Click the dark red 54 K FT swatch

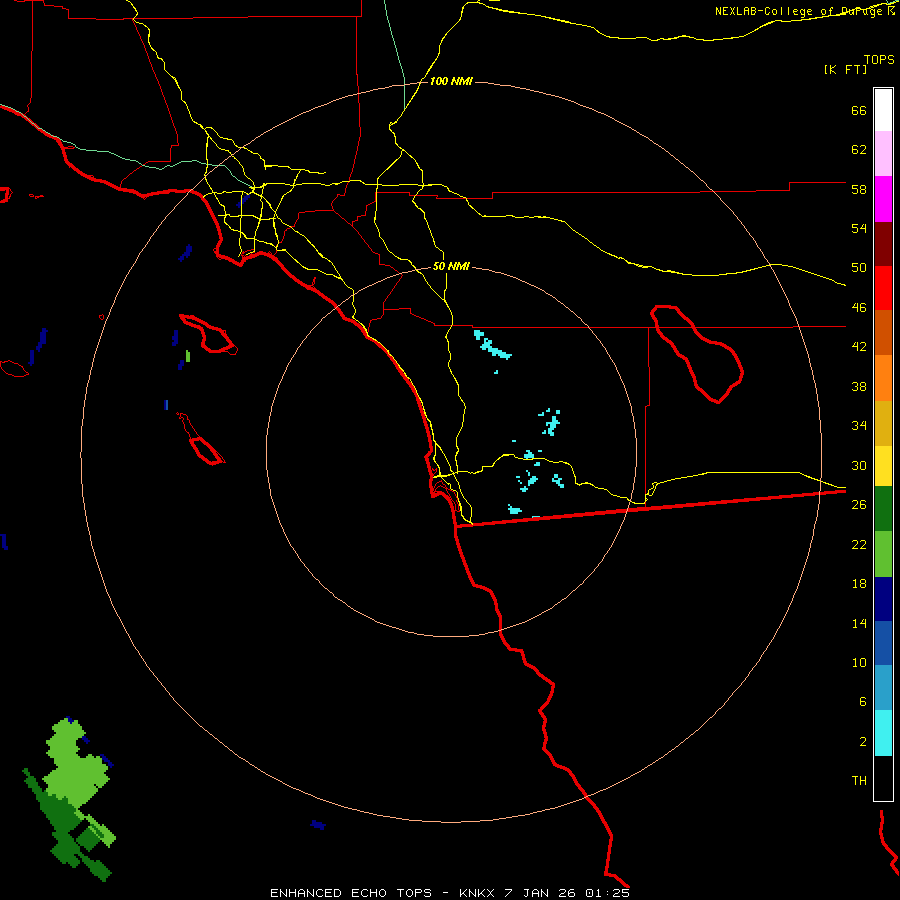point(883,244)
